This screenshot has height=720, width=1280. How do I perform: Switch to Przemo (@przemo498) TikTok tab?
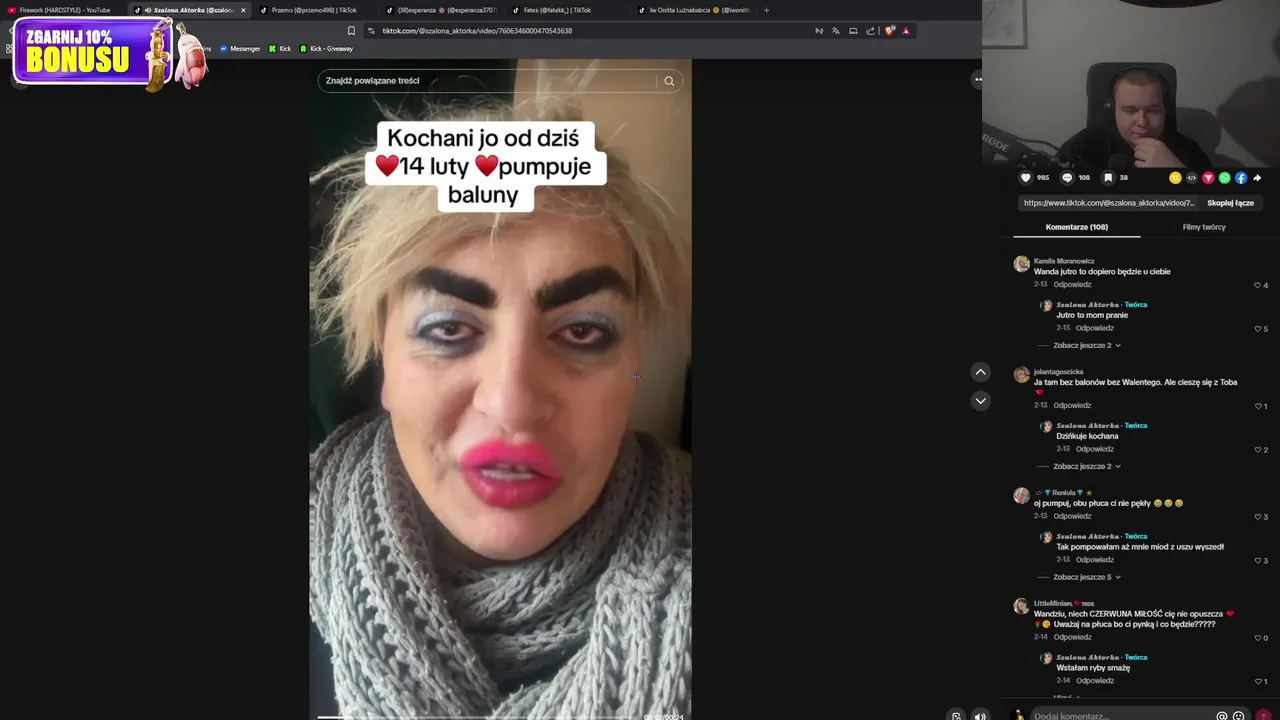point(314,10)
